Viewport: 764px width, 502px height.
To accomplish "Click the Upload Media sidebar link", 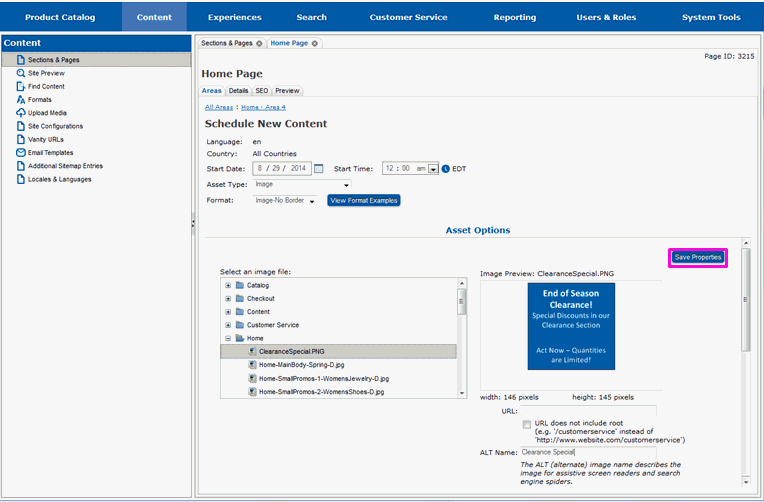I will point(47,113).
